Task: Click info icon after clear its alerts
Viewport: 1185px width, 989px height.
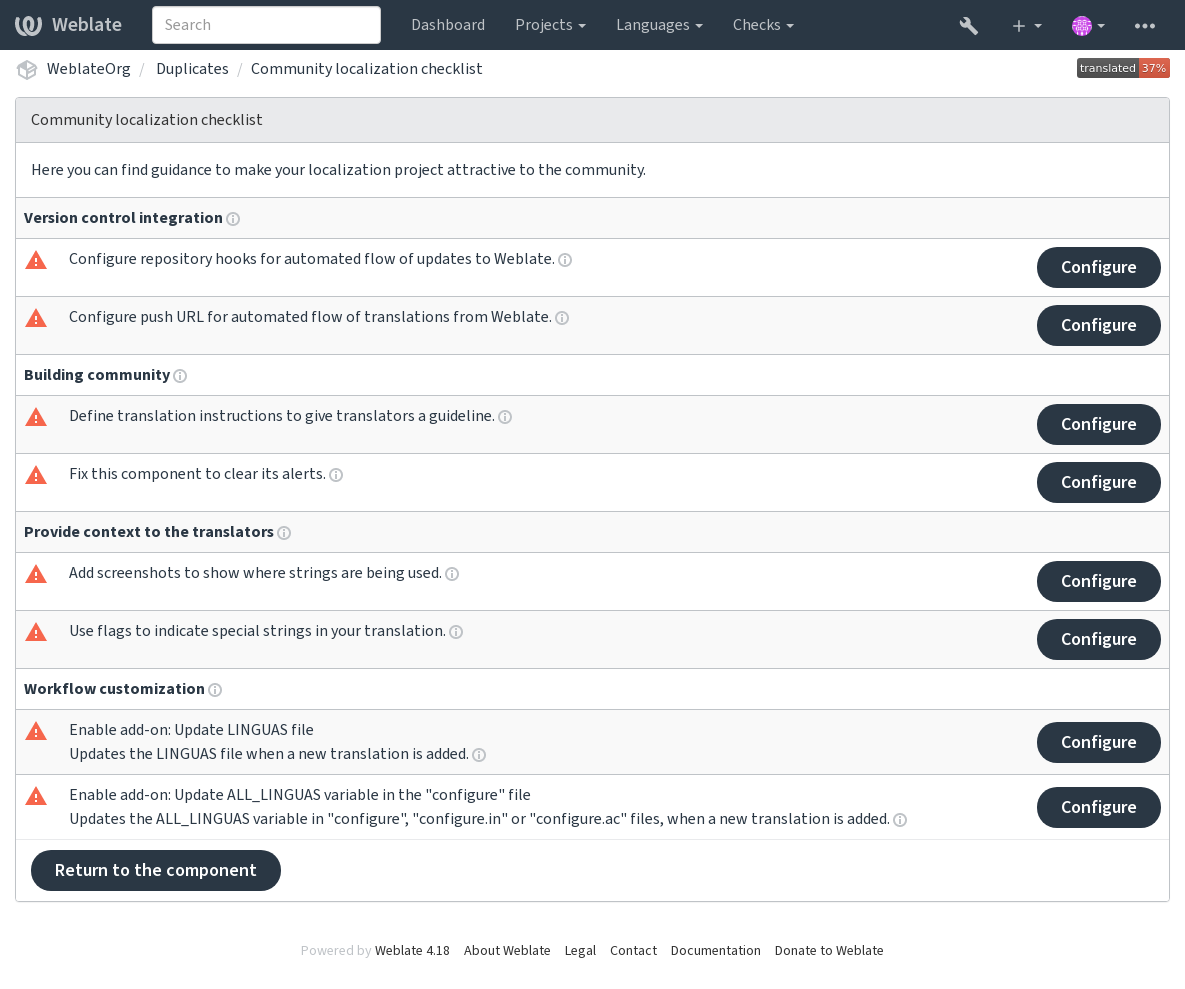Action: [336, 475]
